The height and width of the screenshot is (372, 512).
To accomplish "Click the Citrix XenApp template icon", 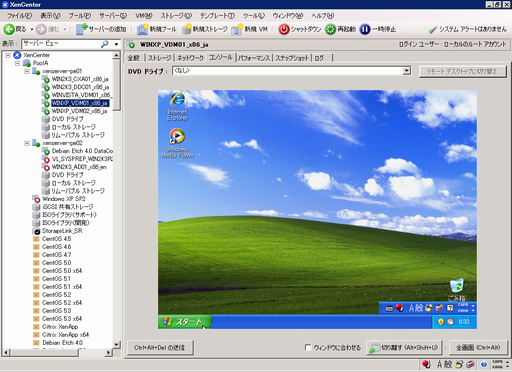I will [x=36, y=327].
